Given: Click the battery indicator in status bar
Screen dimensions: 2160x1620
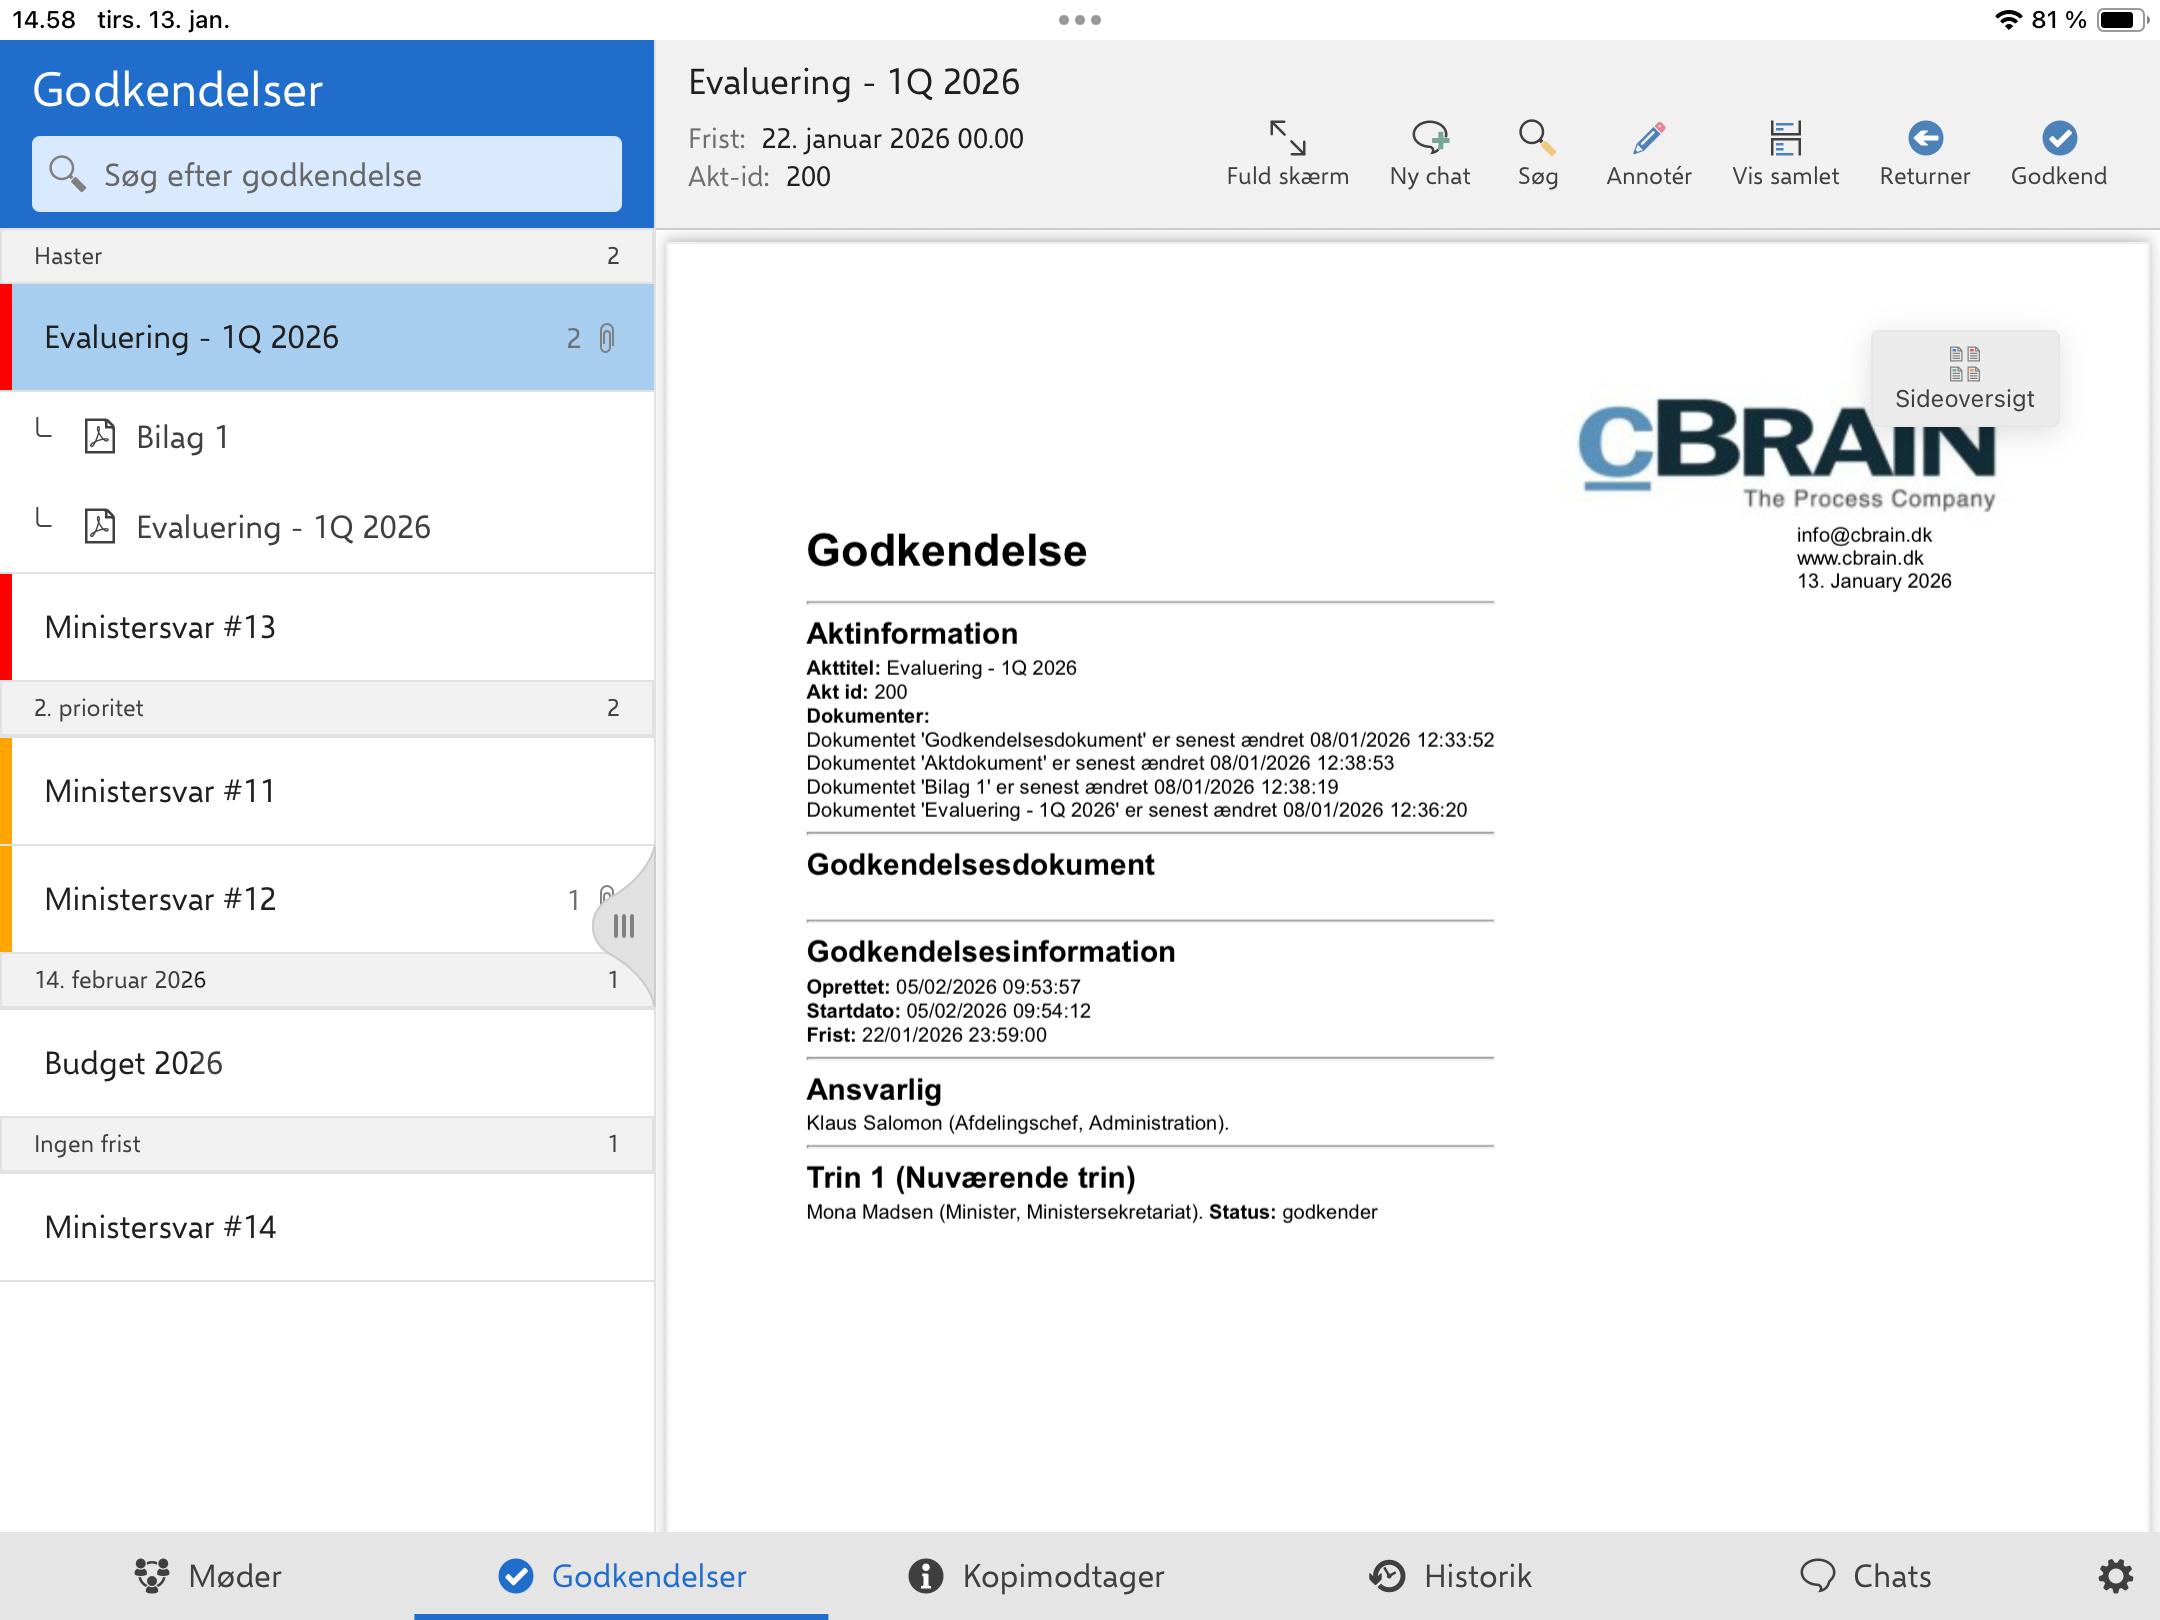Looking at the screenshot, I should tap(2122, 20).
